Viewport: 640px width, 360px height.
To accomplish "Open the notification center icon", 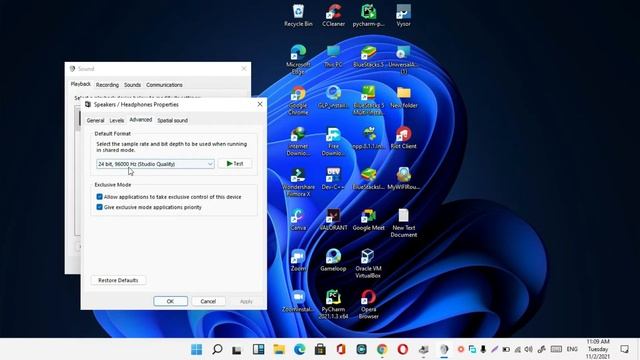I will 624,349.
